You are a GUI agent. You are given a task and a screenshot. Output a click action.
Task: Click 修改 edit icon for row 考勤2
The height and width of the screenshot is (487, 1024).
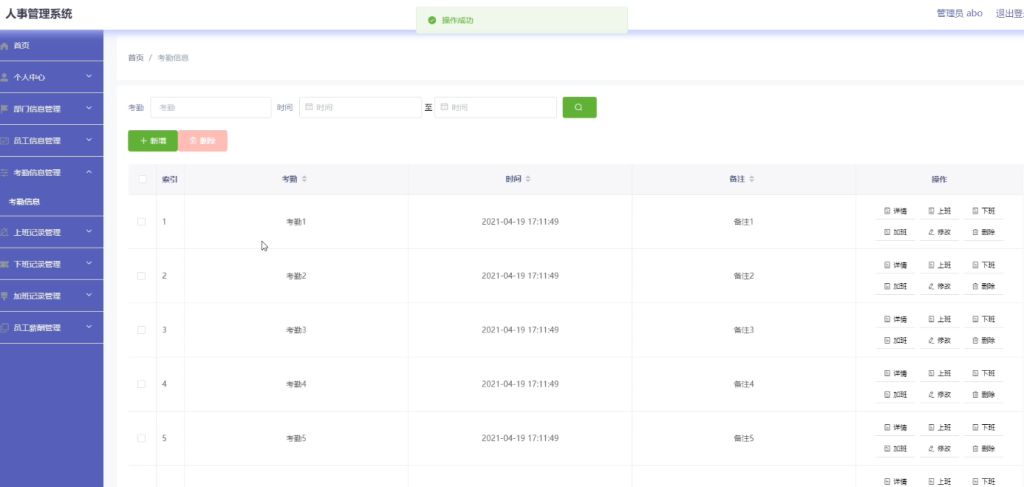click(x=931, y=286)
